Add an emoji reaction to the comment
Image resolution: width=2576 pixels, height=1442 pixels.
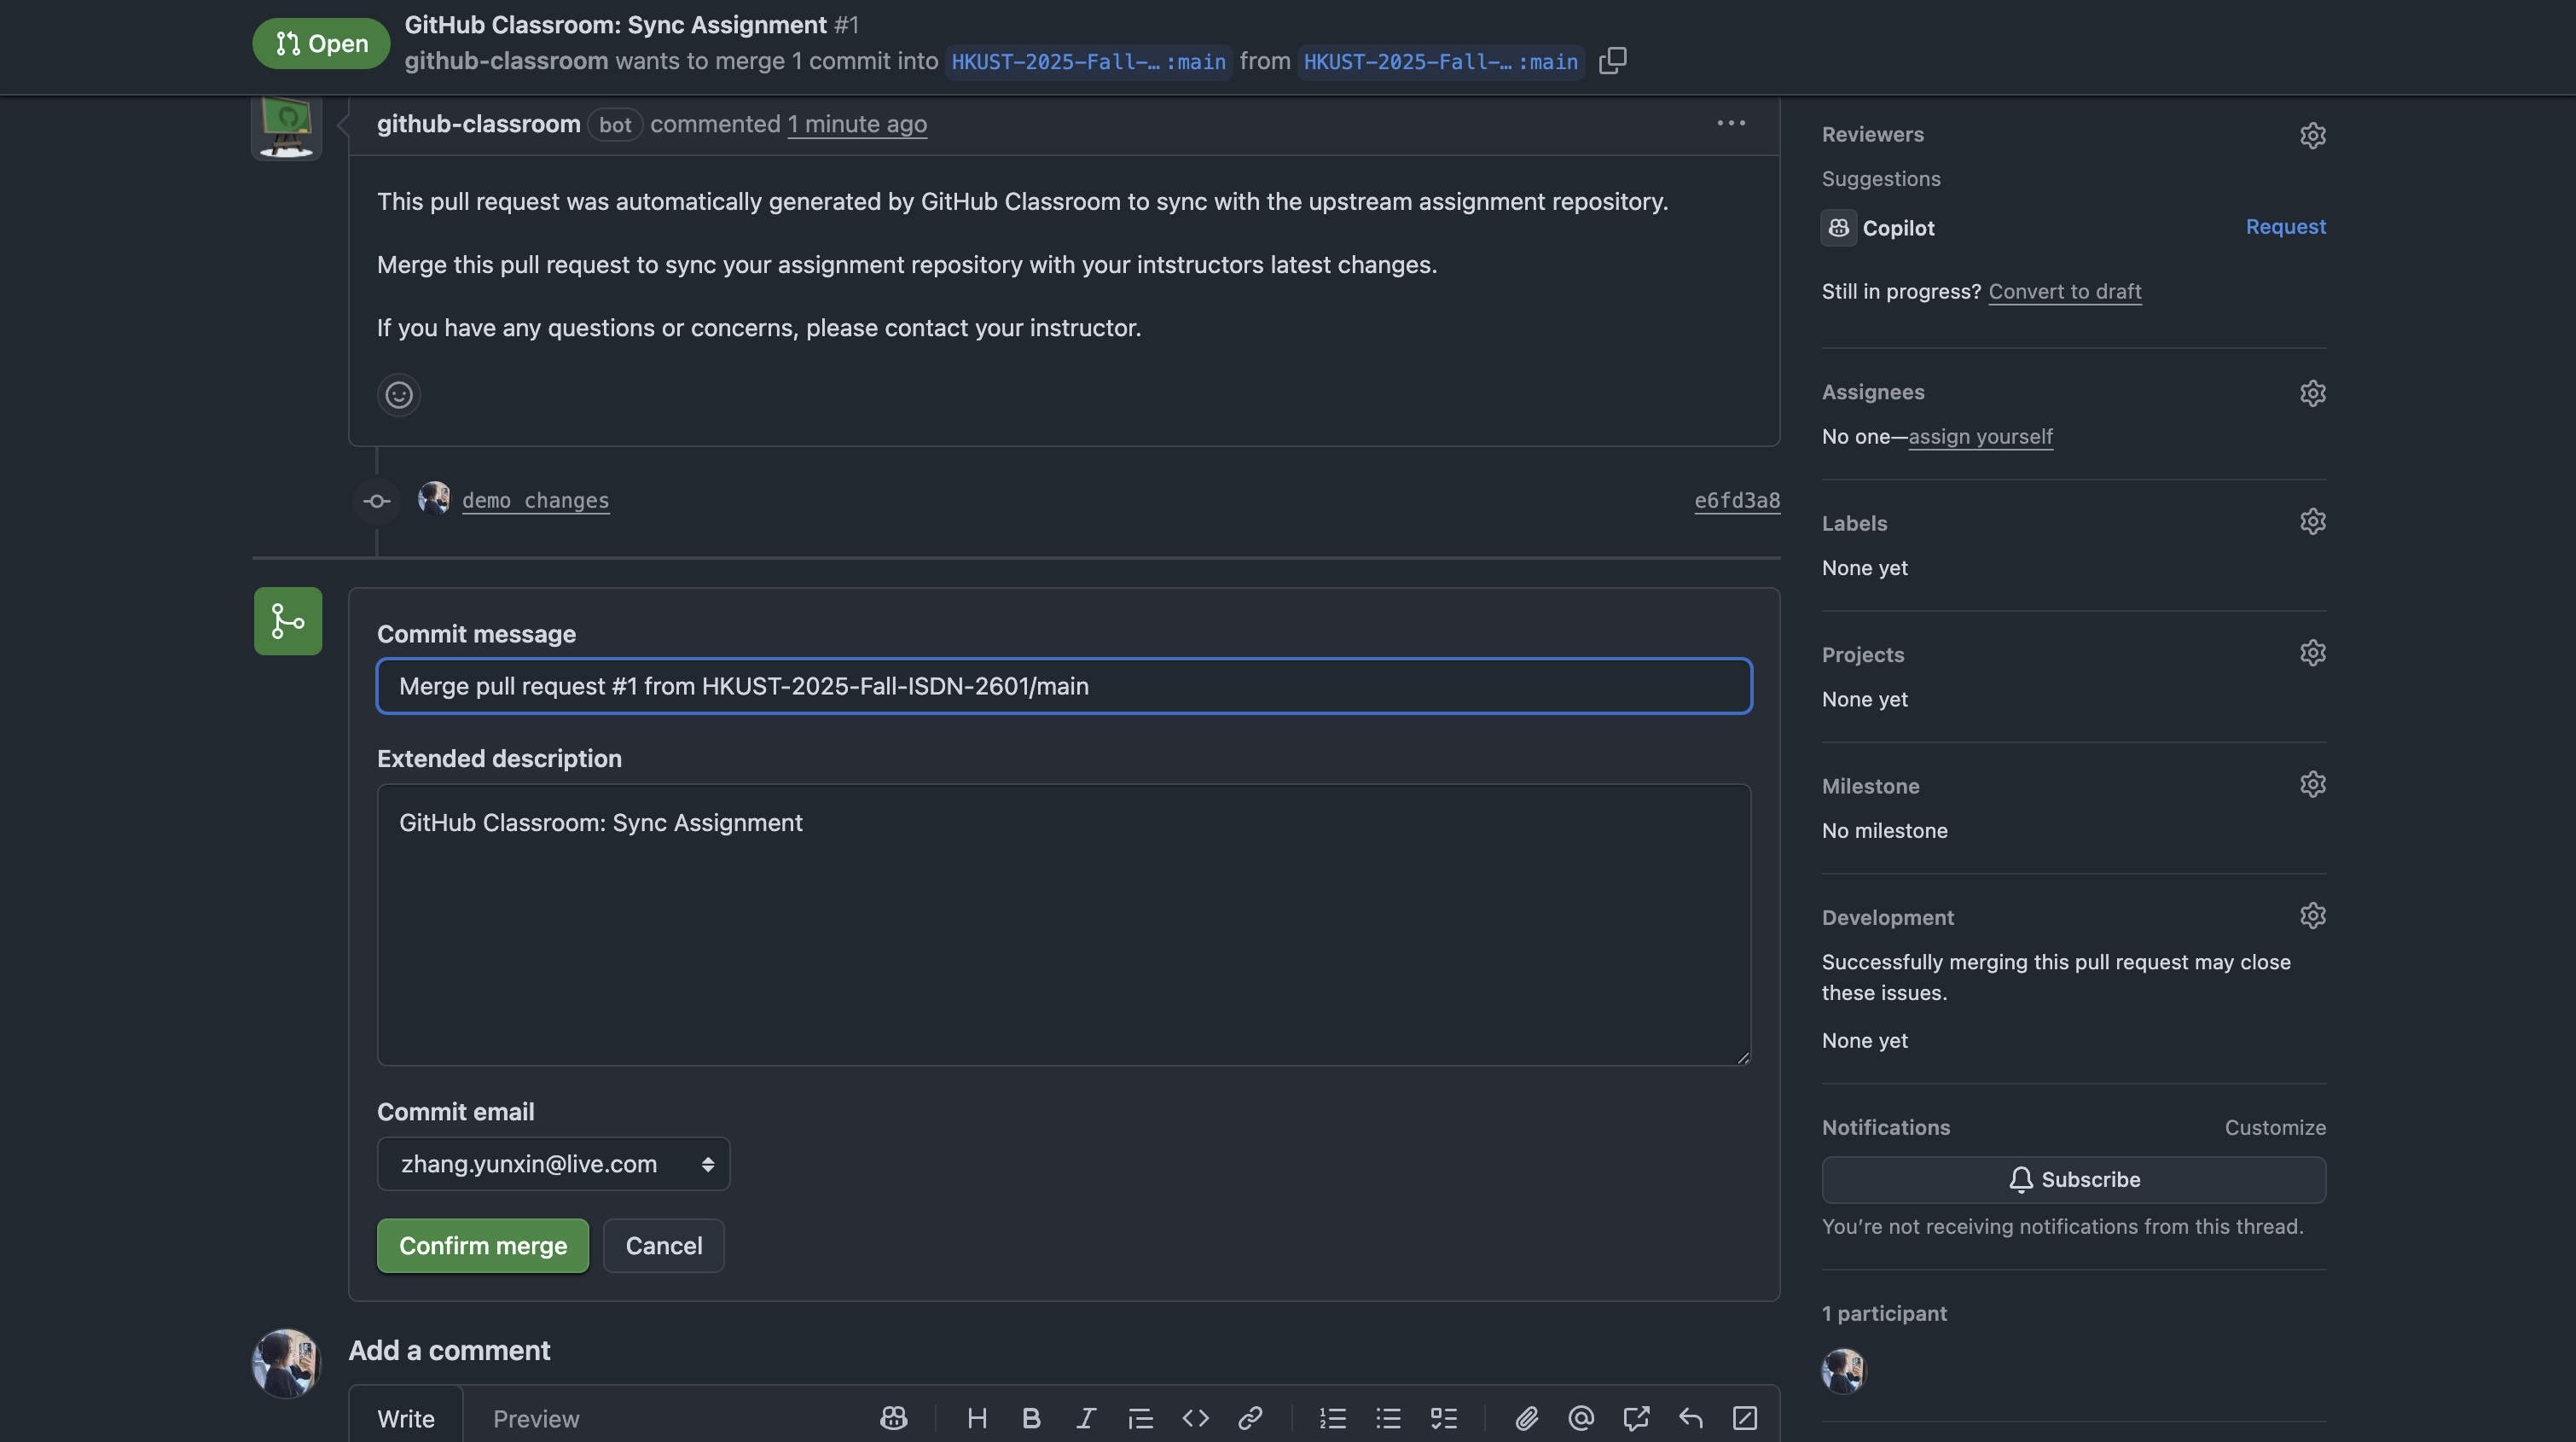398,395
